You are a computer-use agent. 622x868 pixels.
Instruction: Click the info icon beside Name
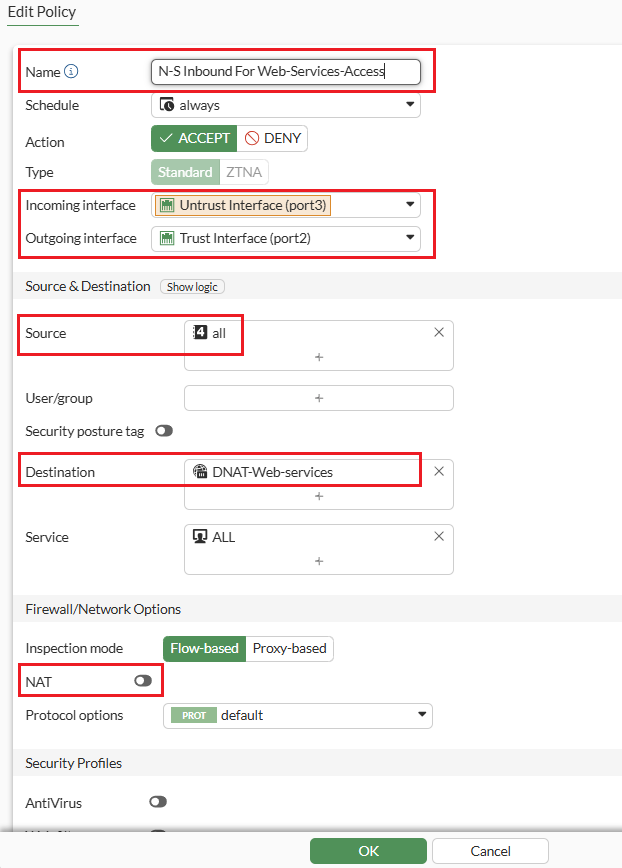tap(71, 72)
